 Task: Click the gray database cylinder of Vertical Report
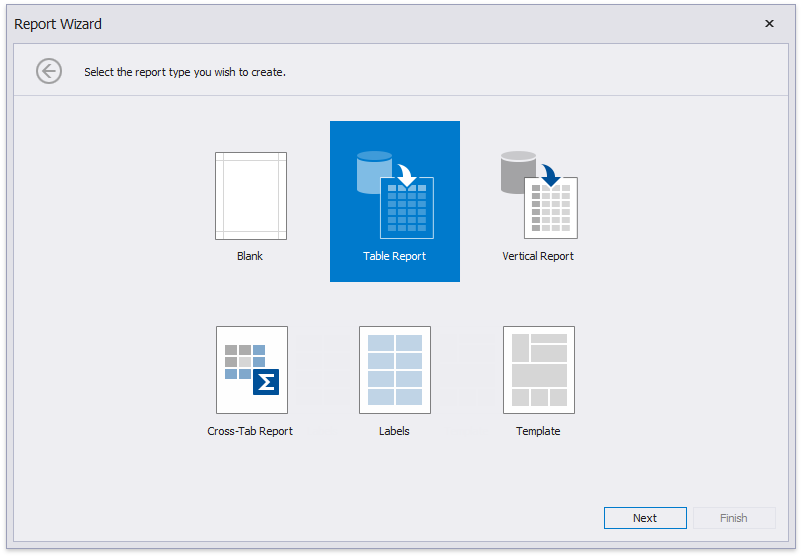(518, 172)
